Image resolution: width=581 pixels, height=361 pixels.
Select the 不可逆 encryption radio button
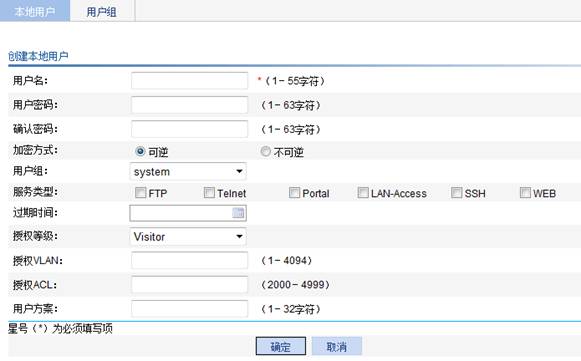coord(265,151)
